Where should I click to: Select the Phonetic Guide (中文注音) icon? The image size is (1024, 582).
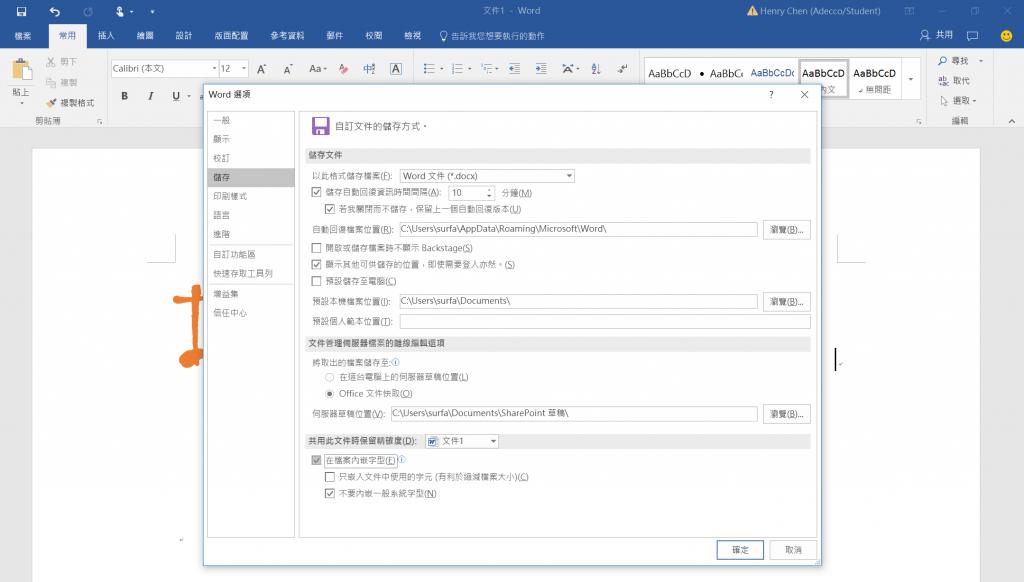point(369,69)
